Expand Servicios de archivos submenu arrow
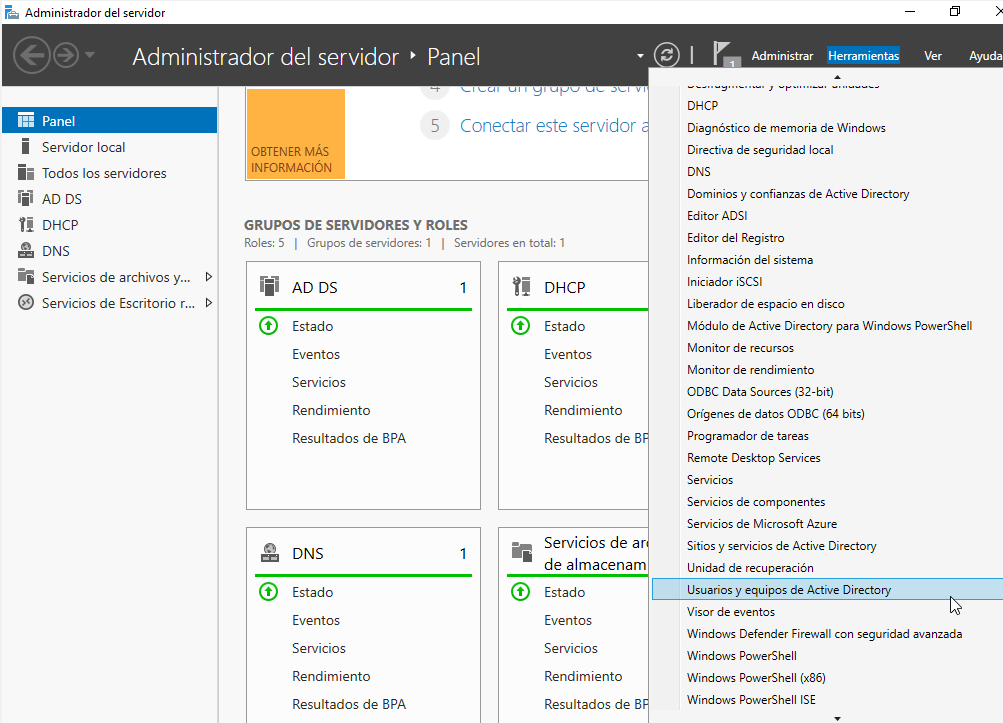The height and width of the screenshot is (723, 1003). tap(209, 277)
